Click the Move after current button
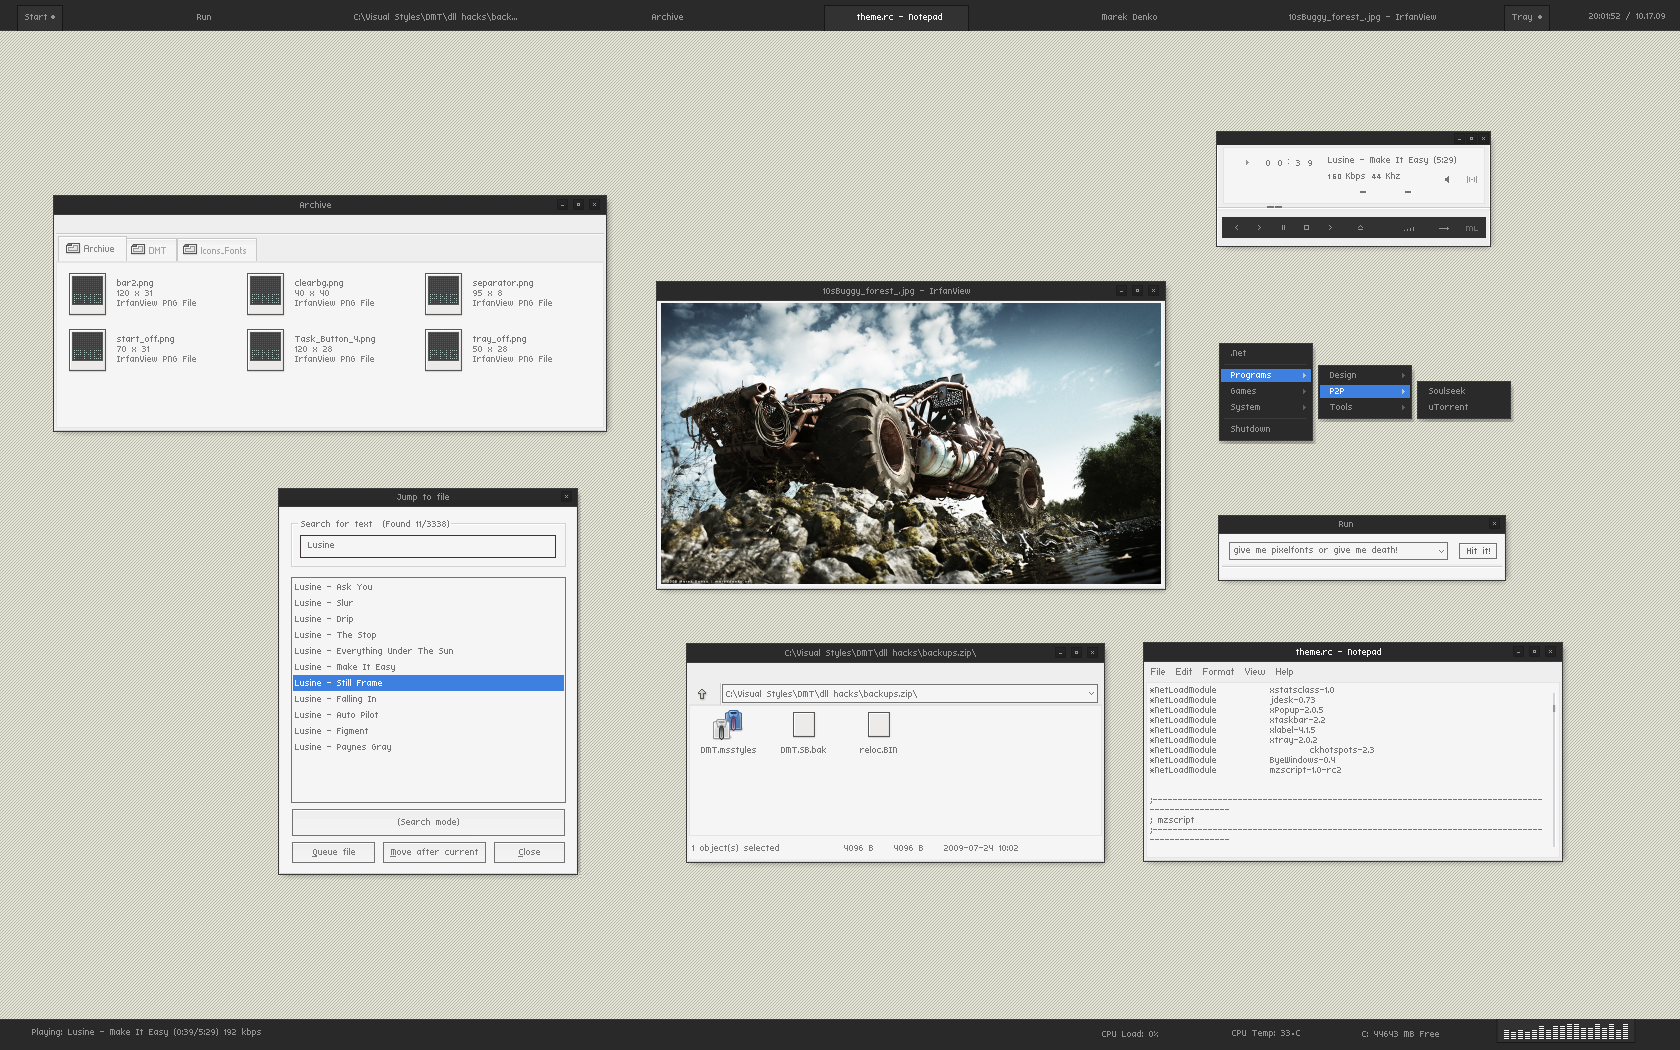The image size is (1680, 1050). pyautogui.click(x=434, y=852)
